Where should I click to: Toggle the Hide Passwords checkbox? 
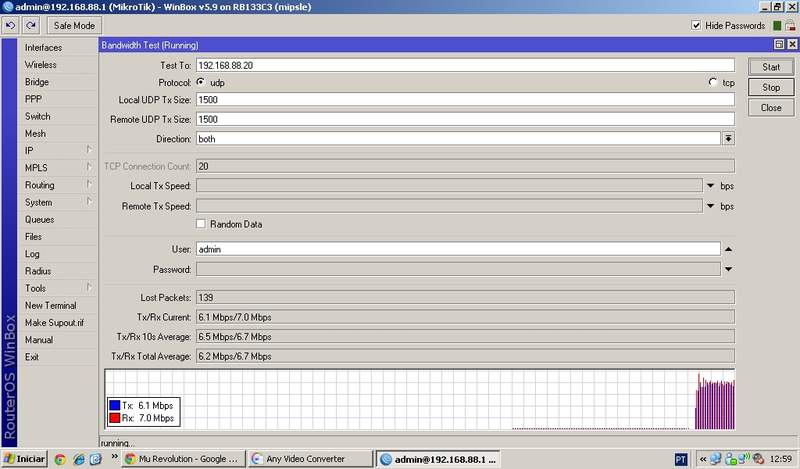[x=696, y=25]
